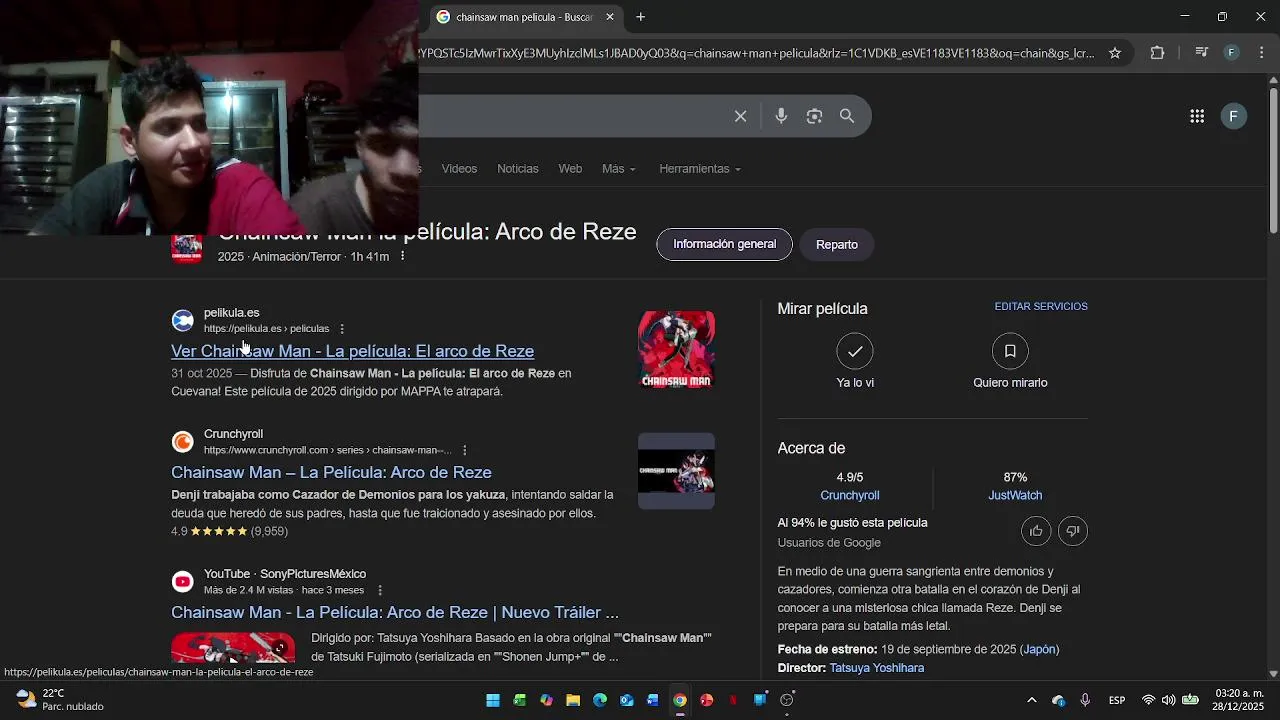The image size is (1280, 720).
Task: Open more options next to 1h 41m
Action: tap(402, 257)
